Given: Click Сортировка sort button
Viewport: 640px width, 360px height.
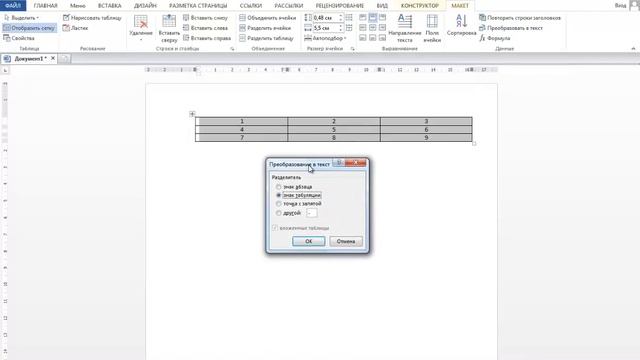Looking at the screenshot, I should point(462,25).
